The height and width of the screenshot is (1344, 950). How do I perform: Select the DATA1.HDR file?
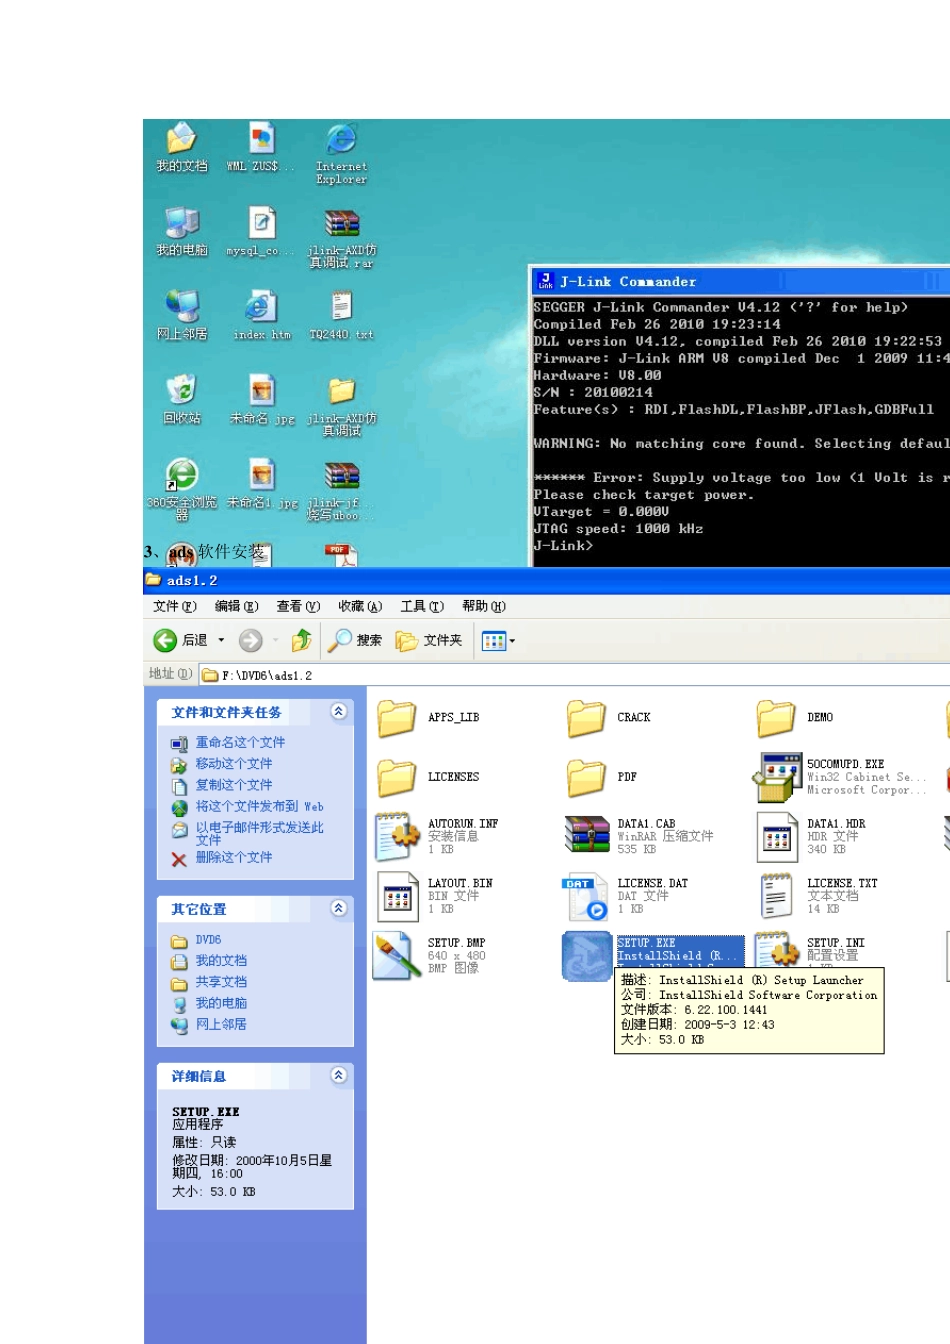click(811, 836)
